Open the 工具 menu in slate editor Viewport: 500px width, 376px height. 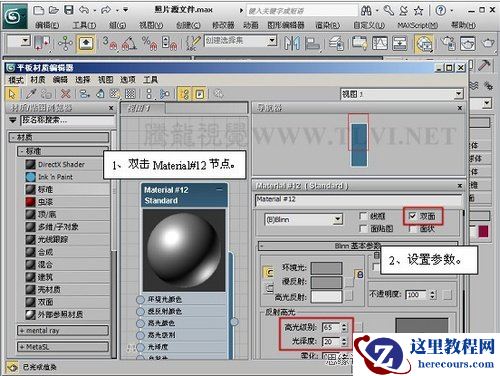point(150,80)
